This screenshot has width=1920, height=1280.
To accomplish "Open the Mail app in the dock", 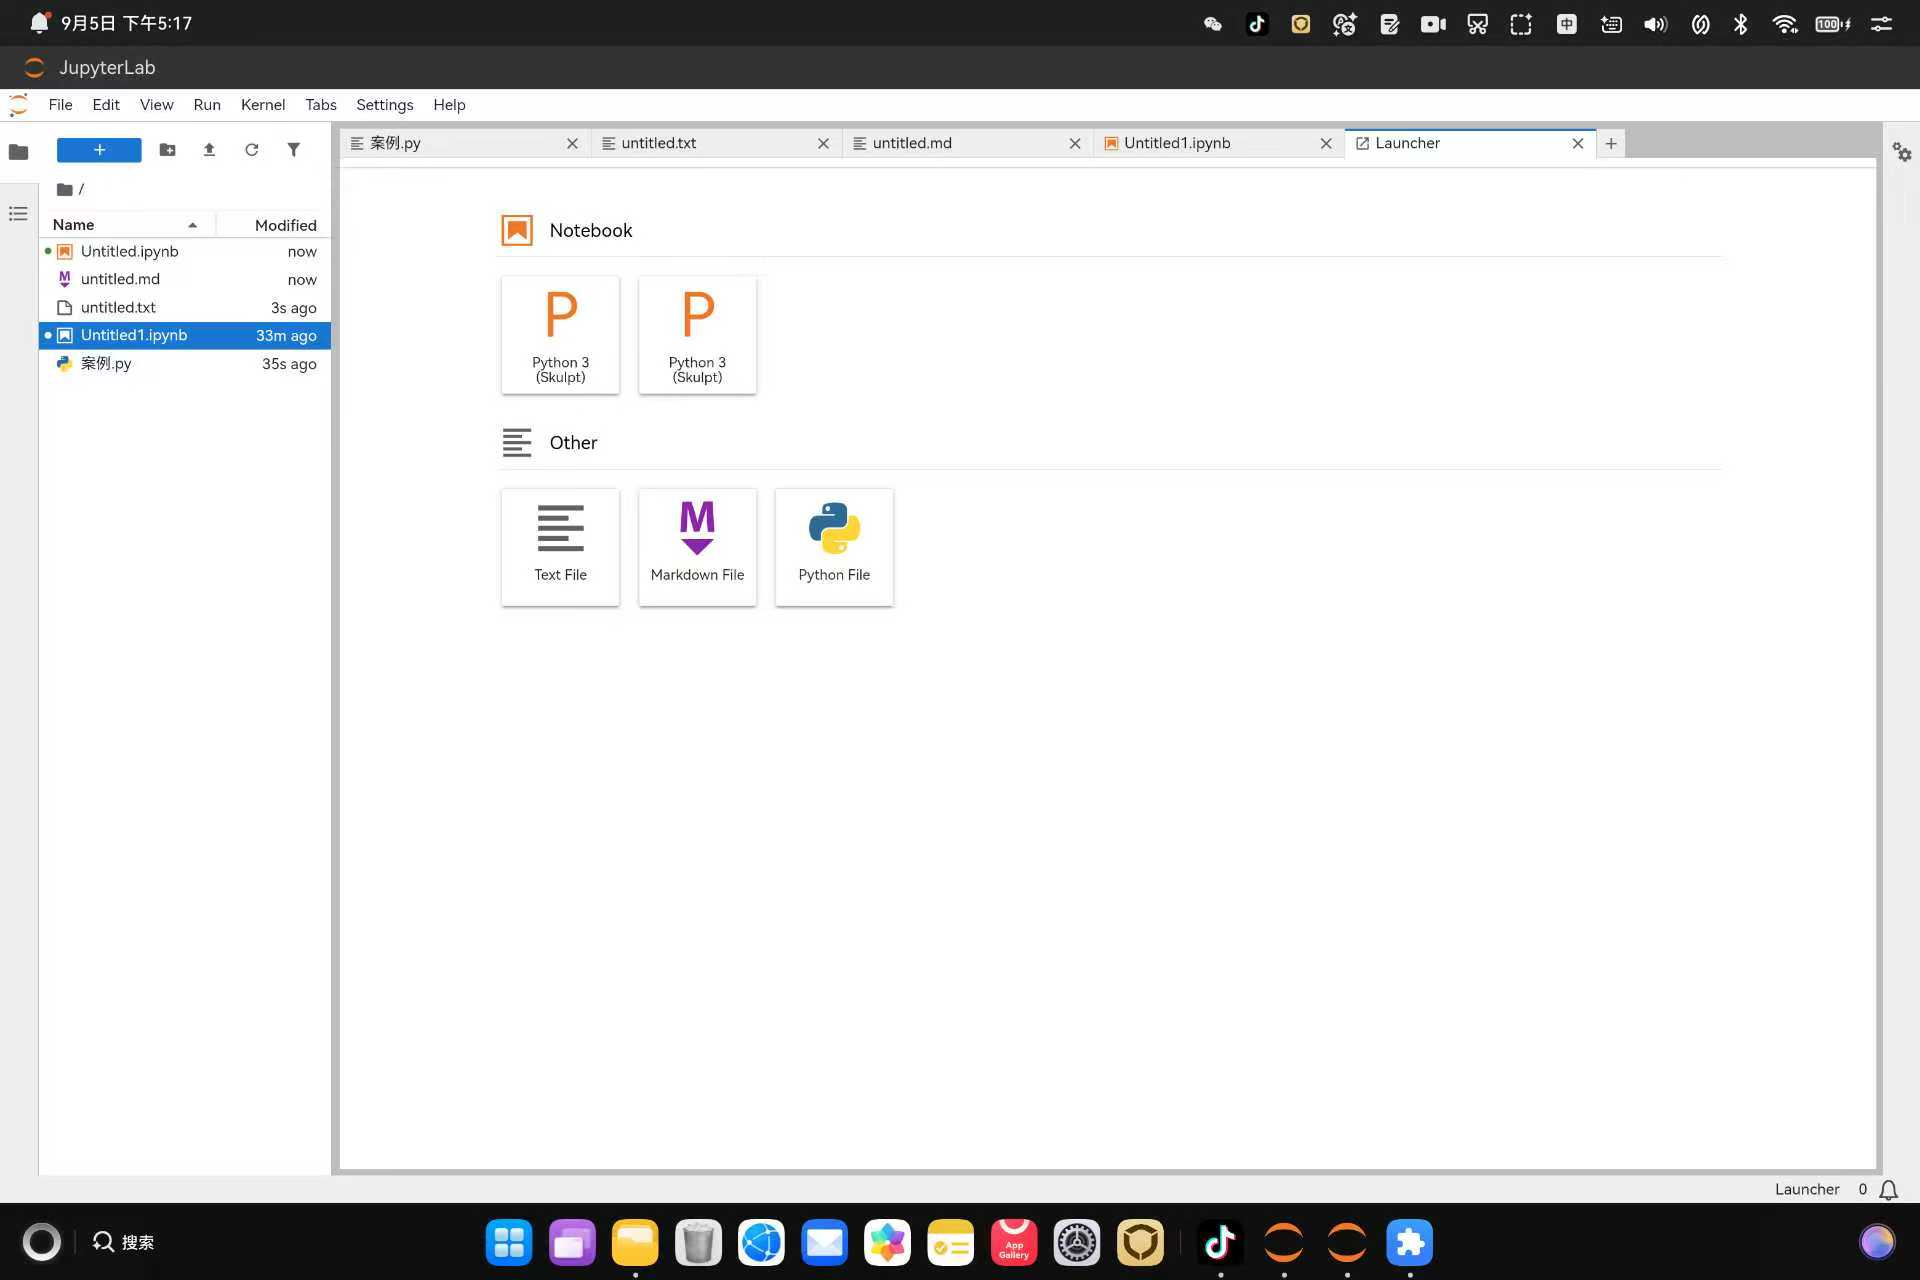I will 825,1243.
